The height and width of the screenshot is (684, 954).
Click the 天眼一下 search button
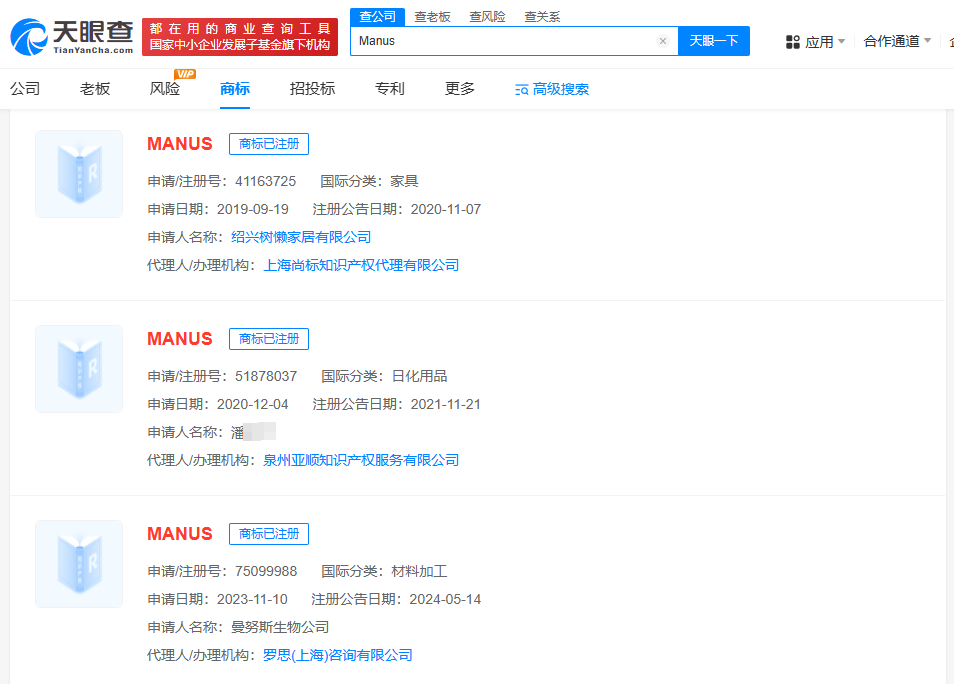tap(714, 41)
